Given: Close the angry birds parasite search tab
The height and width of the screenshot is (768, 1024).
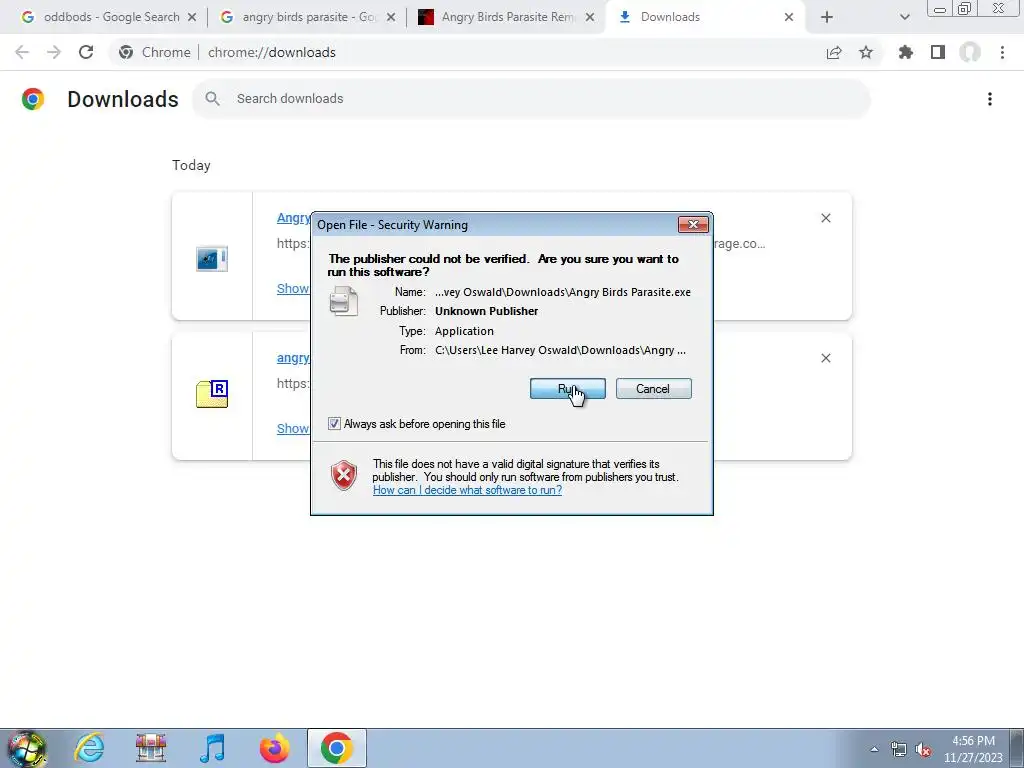Looking at the screenshot, I should click(391, 17).
